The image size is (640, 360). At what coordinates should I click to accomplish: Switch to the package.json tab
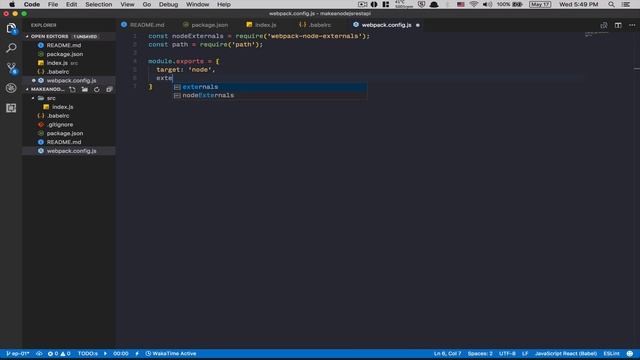(x=206, y=25)
